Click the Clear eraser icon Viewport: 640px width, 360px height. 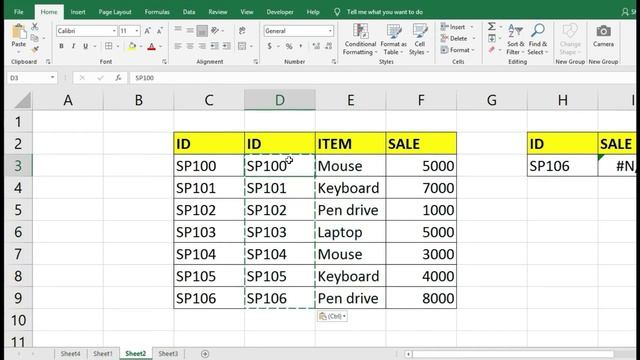(492, 50)
